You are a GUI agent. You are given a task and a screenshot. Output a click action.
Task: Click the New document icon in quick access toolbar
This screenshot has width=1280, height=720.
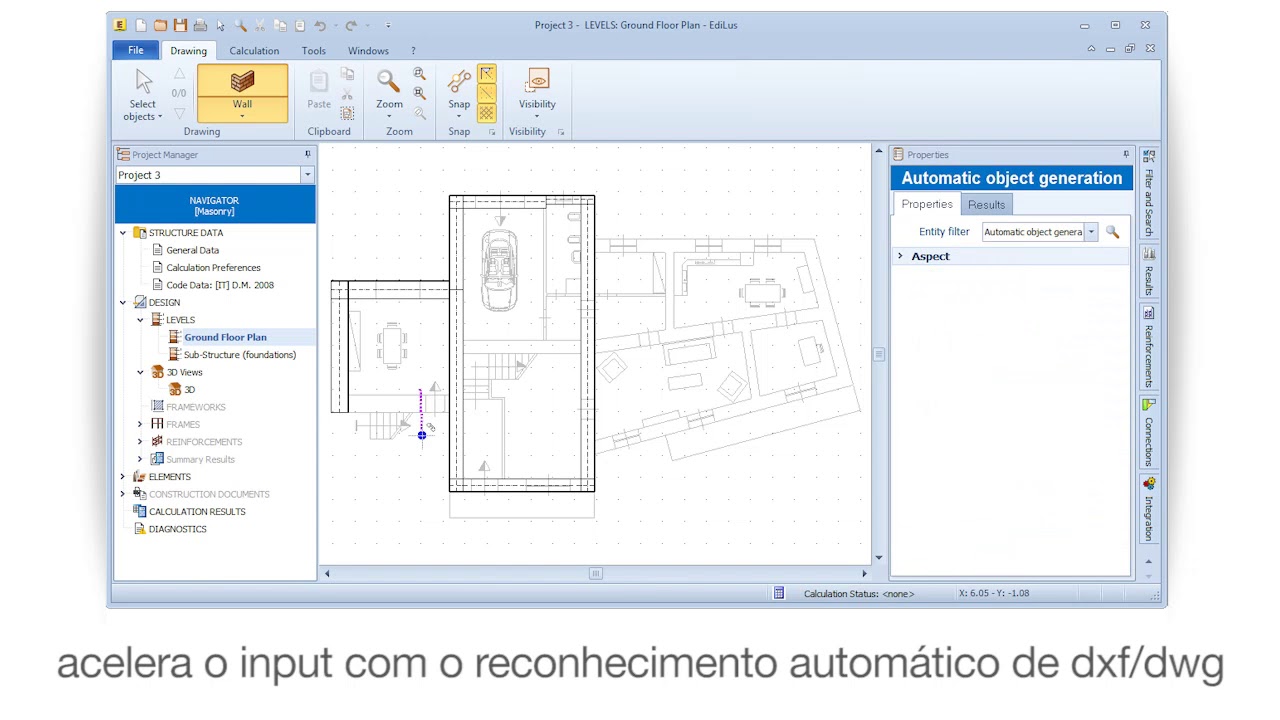click(141, 25)
